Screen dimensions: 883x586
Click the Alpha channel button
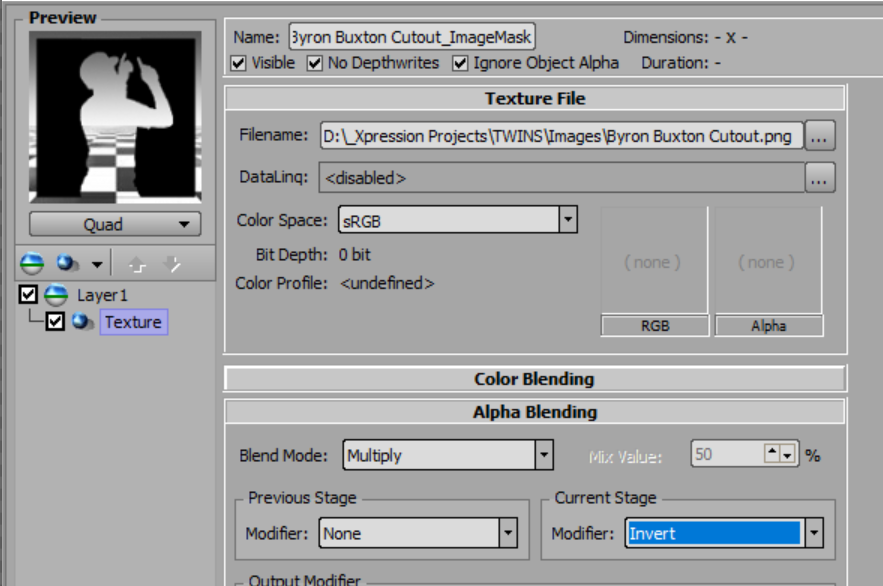coord(769,326)
